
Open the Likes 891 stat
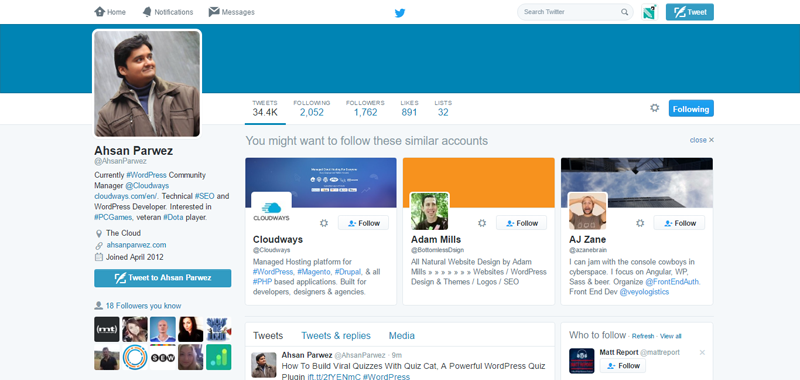click(x=409, y=108)
